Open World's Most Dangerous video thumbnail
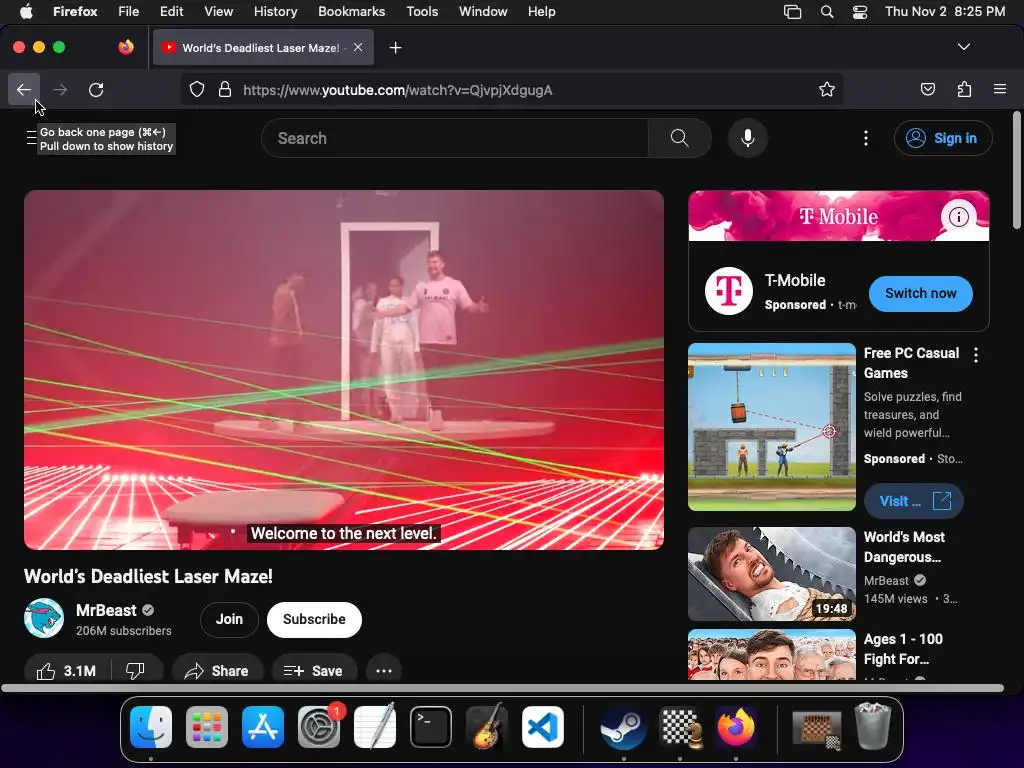 pyautogui.click(x=772, y=573)
